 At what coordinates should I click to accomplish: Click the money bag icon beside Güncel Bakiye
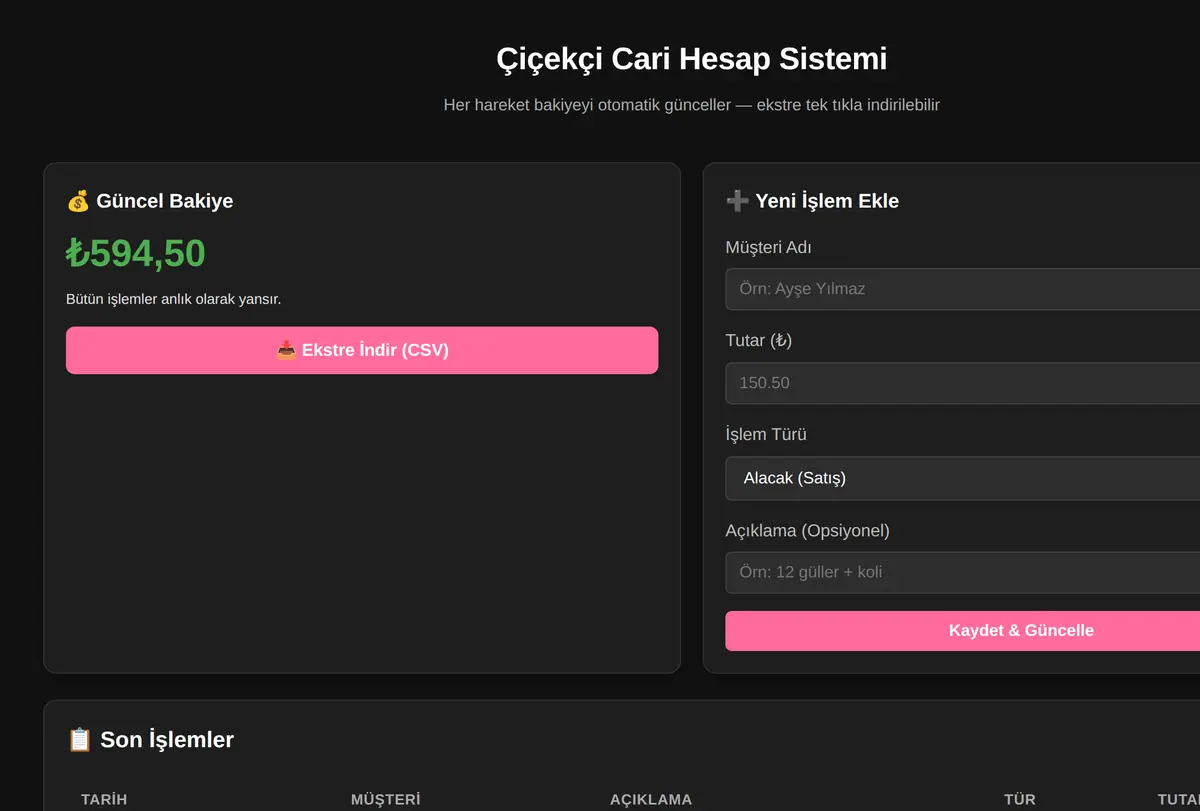pos(78,201)
